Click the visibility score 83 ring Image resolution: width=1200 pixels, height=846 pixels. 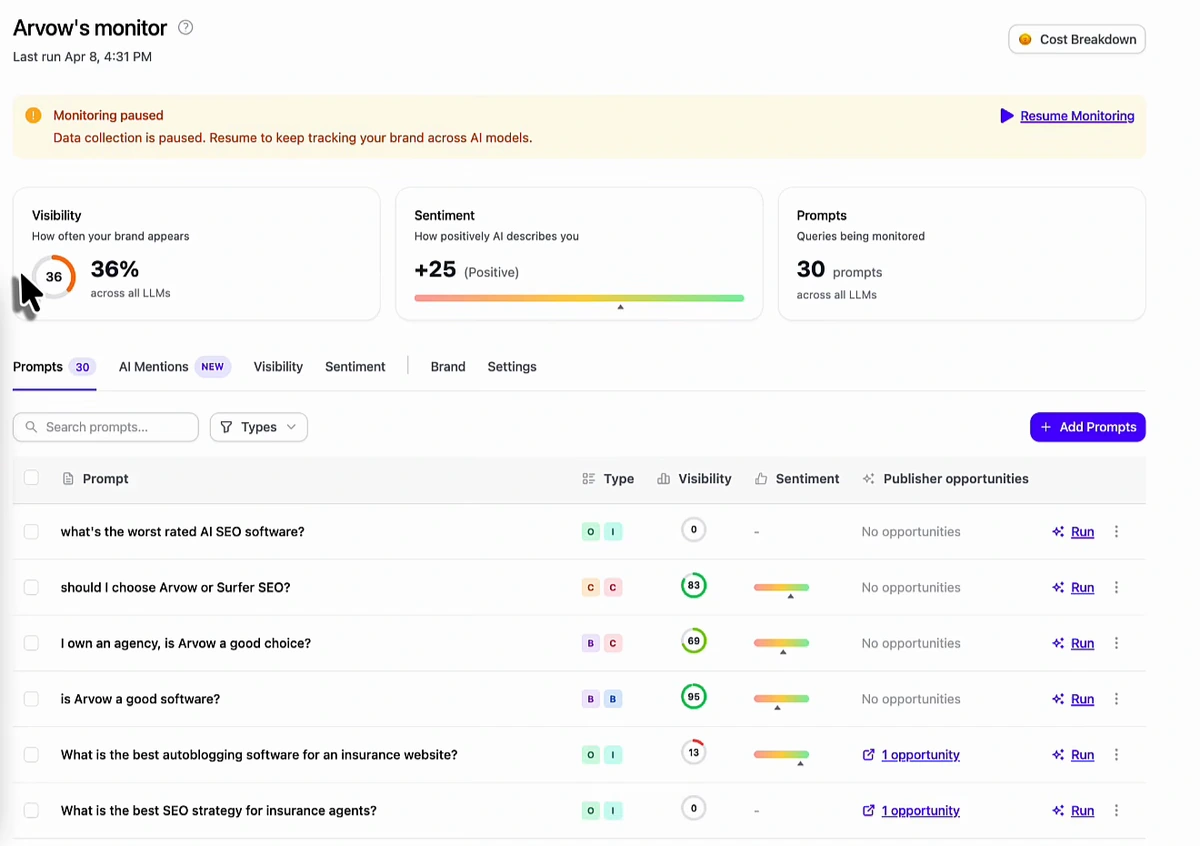[694, 586]
